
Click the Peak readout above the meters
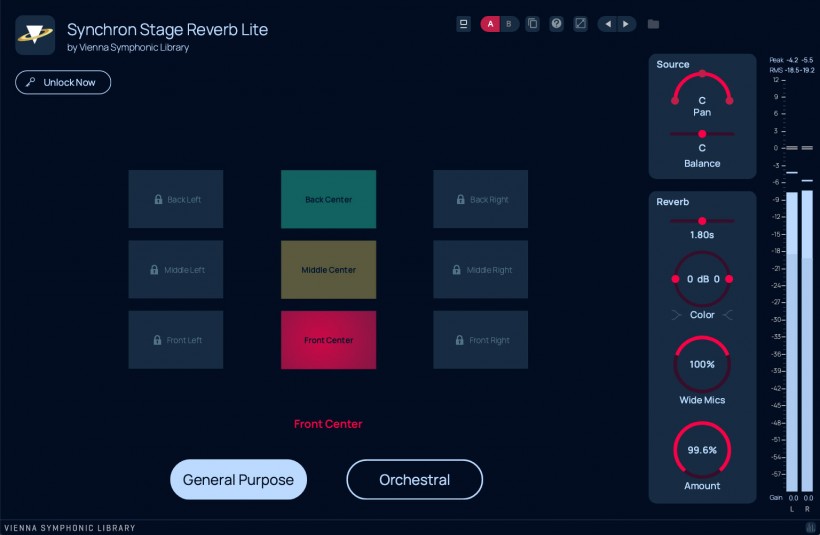point(791,60)
